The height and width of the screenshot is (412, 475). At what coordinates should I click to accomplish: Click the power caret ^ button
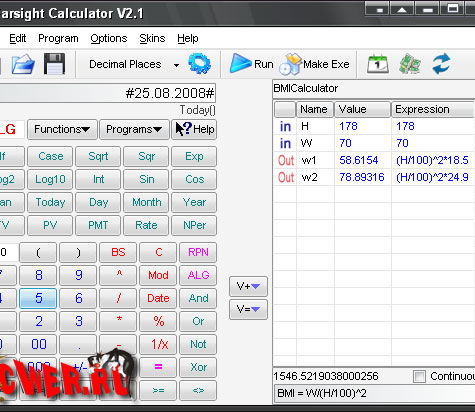[118, 275]
